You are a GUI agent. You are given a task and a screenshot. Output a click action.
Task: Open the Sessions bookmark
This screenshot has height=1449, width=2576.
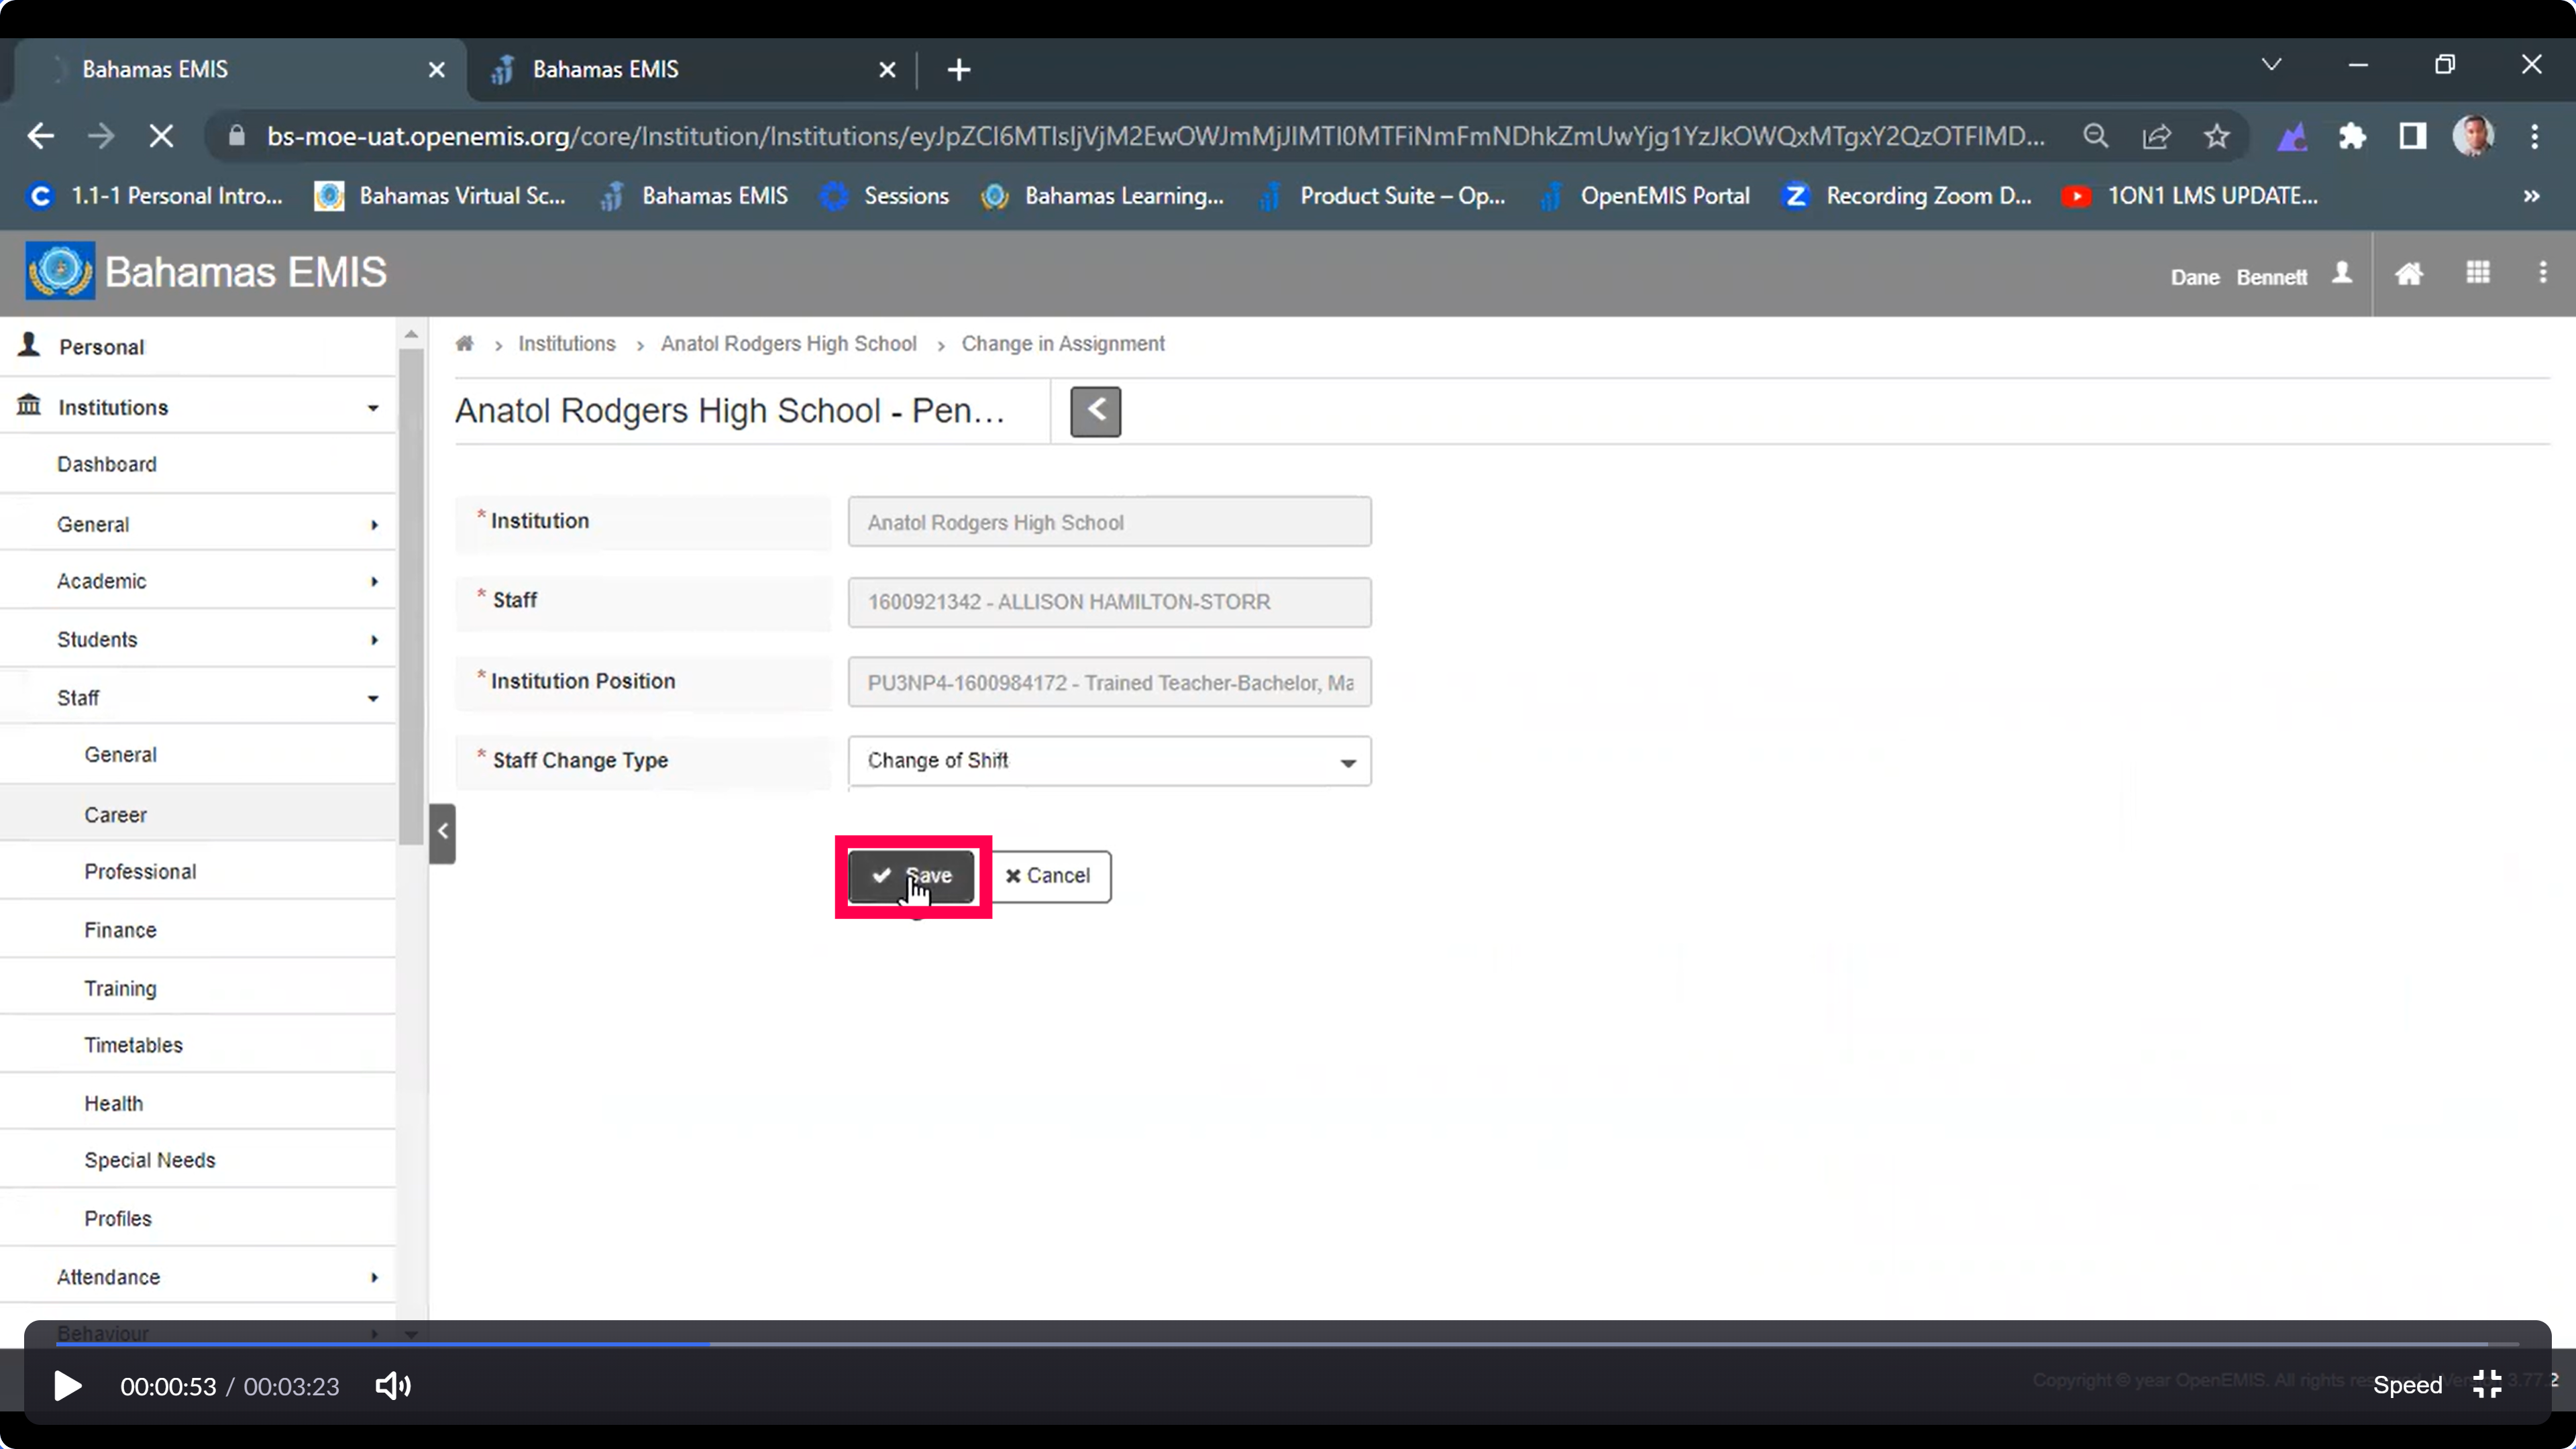[x=884, y=196]
